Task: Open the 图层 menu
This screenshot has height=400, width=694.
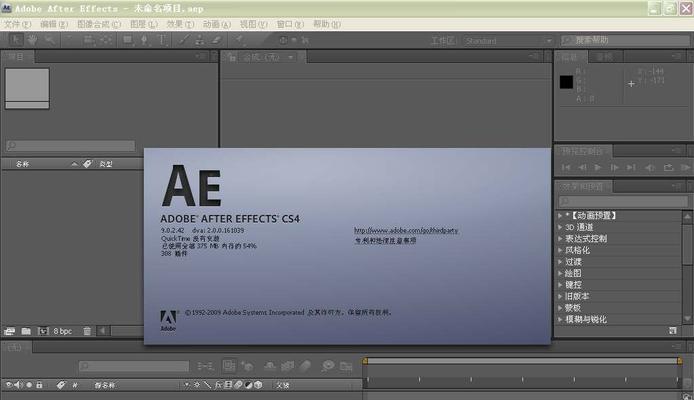Action: (x=144, y=24)
